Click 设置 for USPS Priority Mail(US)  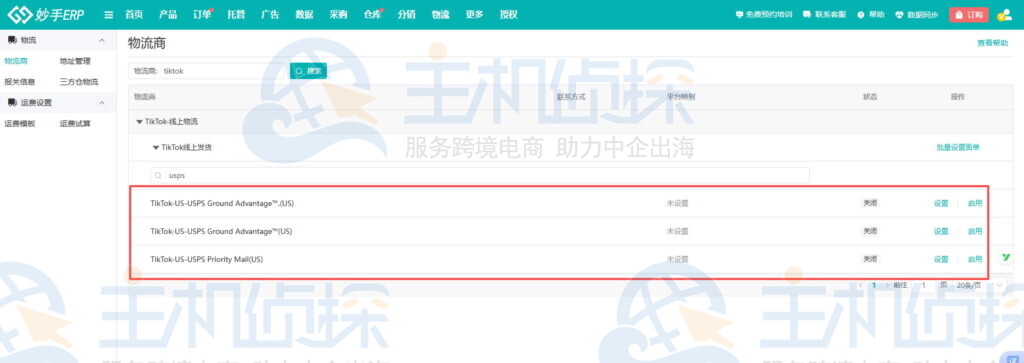[x=940, y=259]
